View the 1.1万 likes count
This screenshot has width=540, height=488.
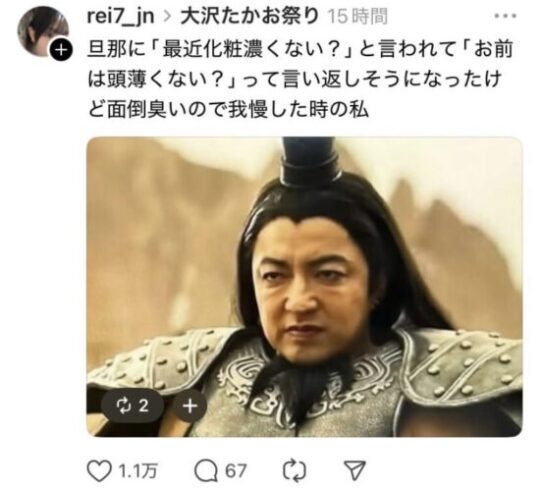pos(138,471)
